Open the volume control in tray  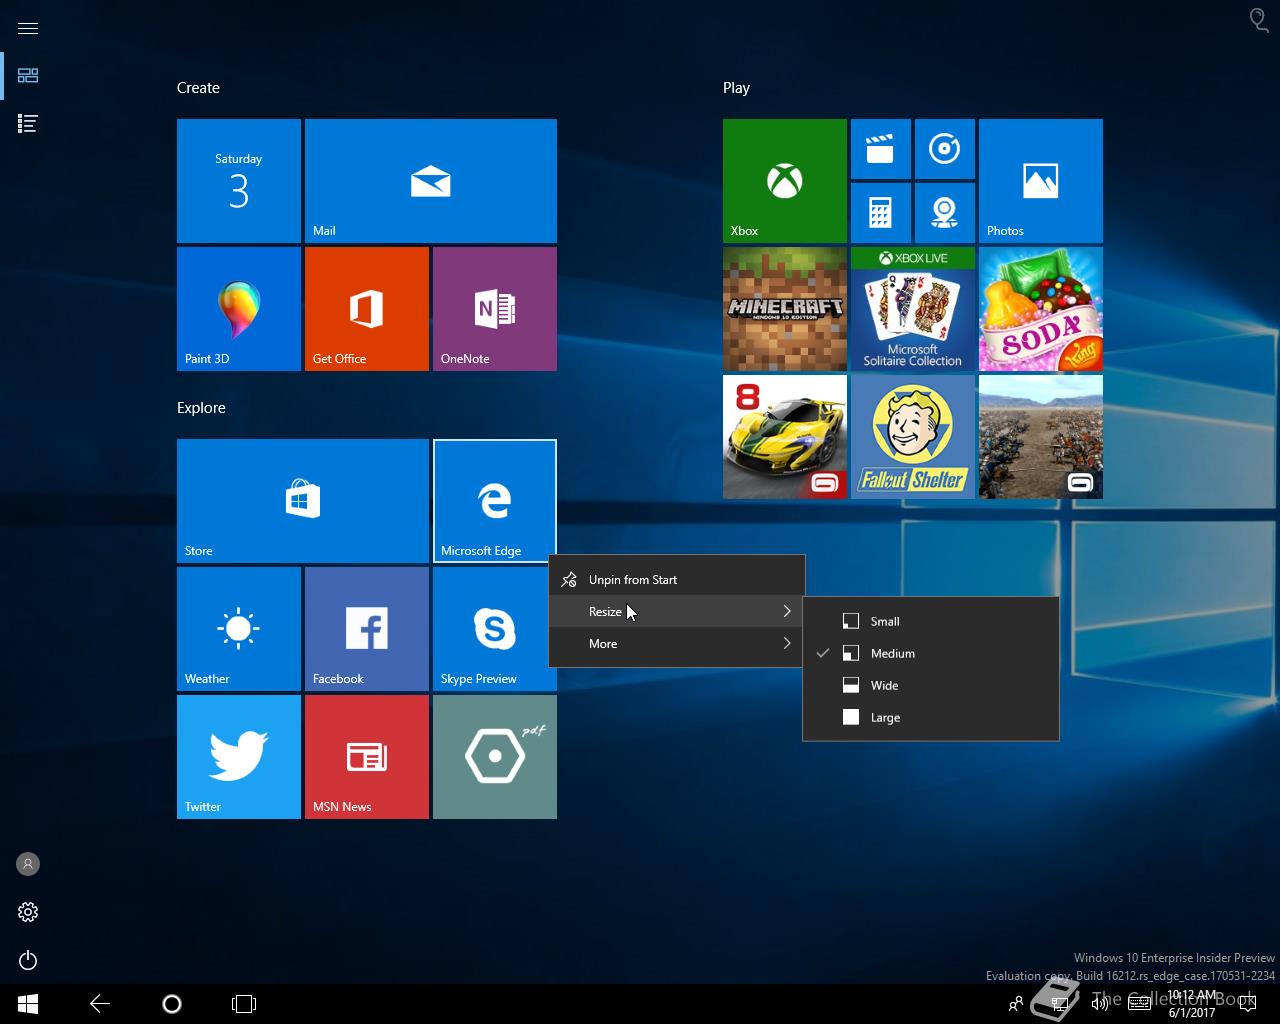[x=1100, y=1004]
